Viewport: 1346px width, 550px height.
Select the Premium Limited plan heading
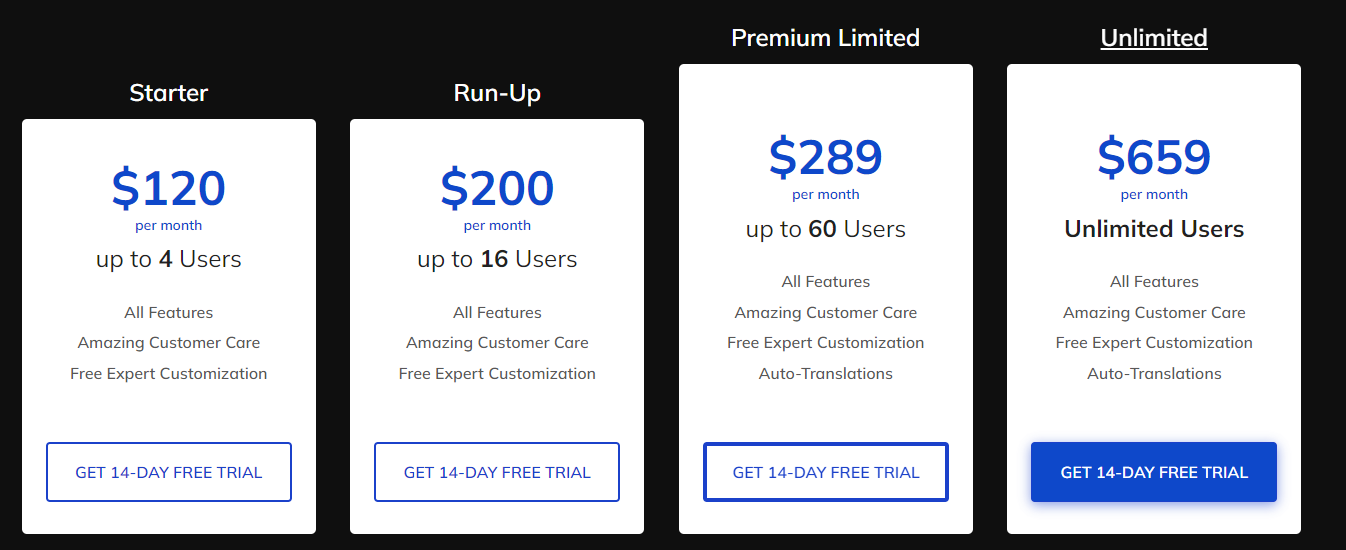coord(826,38)
